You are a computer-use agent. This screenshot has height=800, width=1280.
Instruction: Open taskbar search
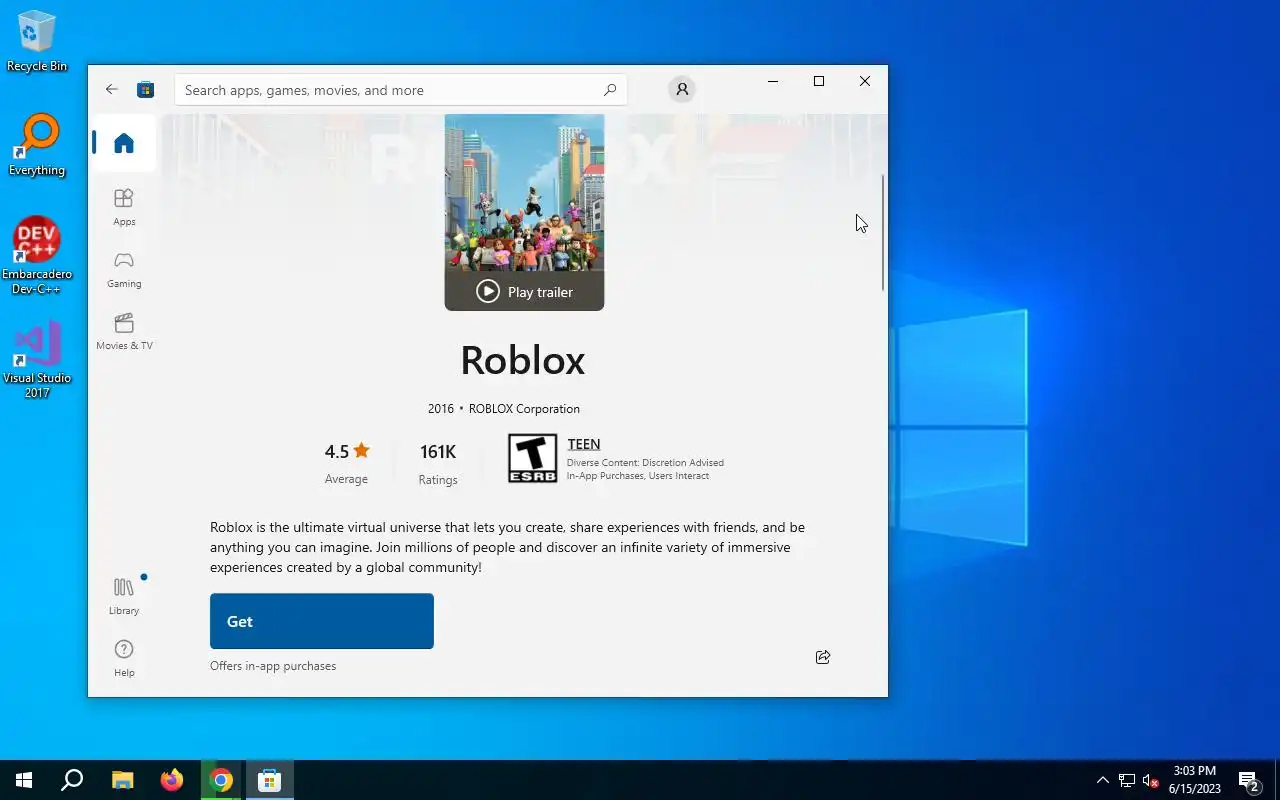pos(72,780)
